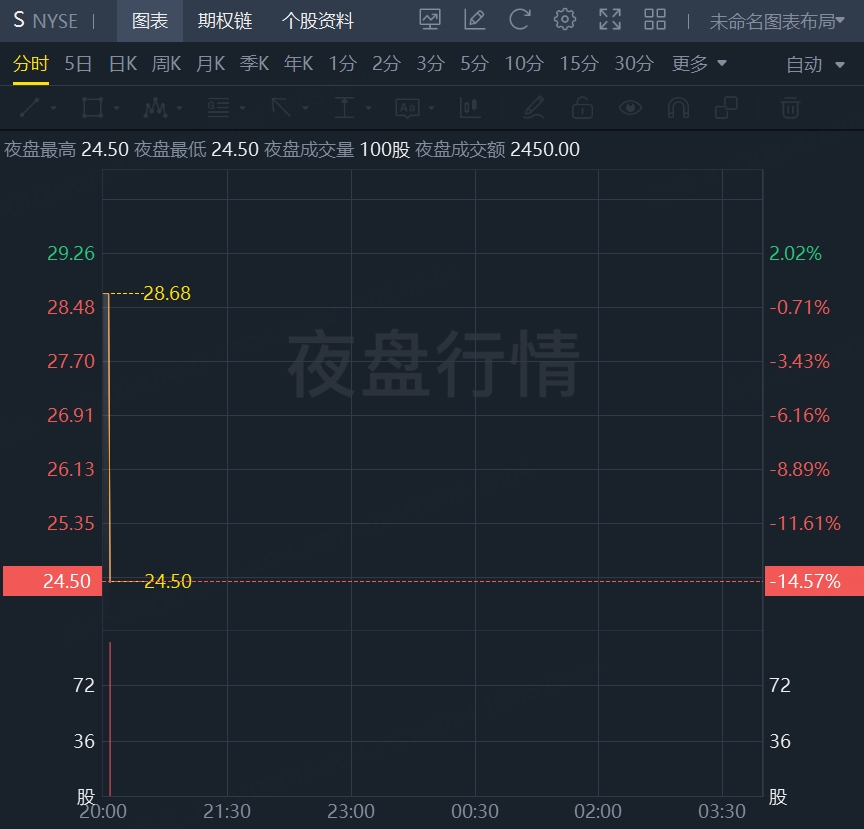The width and height of the screenshot is (864, 829).
Task: Select the wave pattern drawing tool
Action: click(x=155, y=107)
